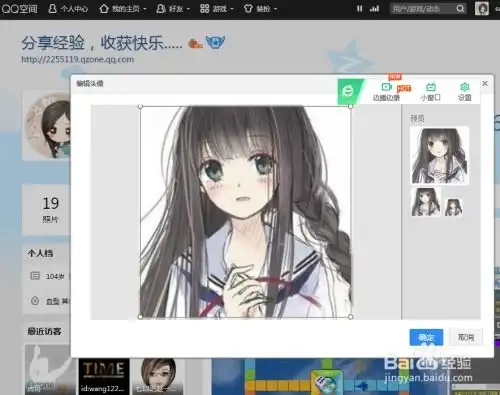Click the house icon beside 我的主页

[x=104, y=9]
